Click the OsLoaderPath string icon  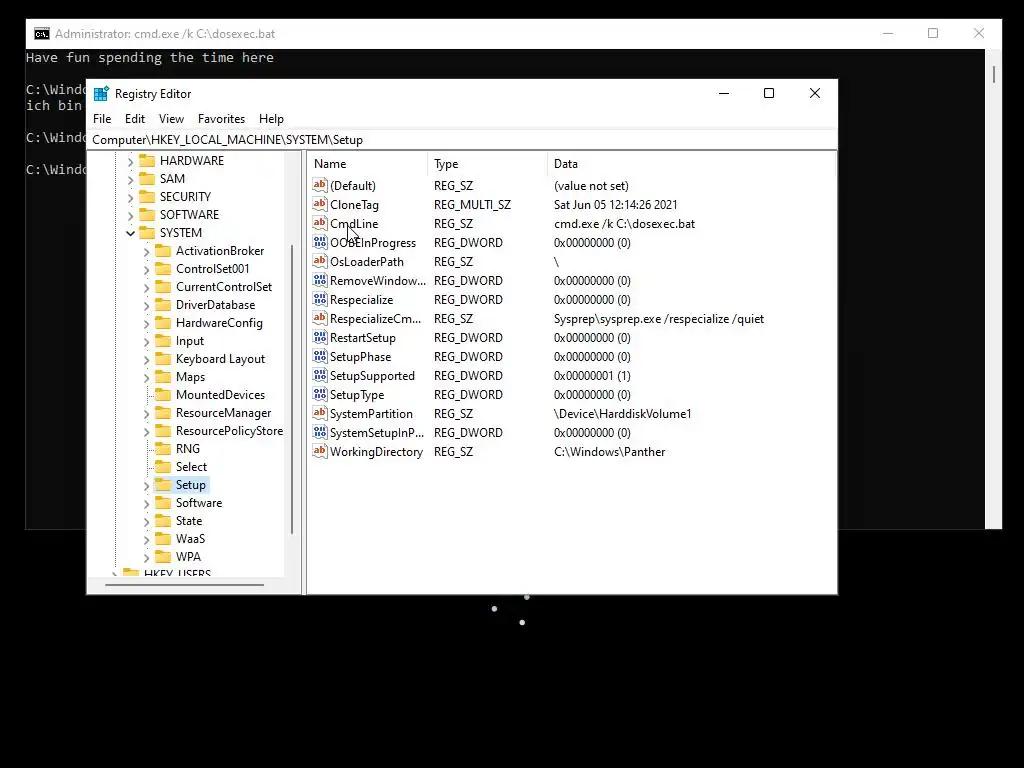[x=319, y=261]
